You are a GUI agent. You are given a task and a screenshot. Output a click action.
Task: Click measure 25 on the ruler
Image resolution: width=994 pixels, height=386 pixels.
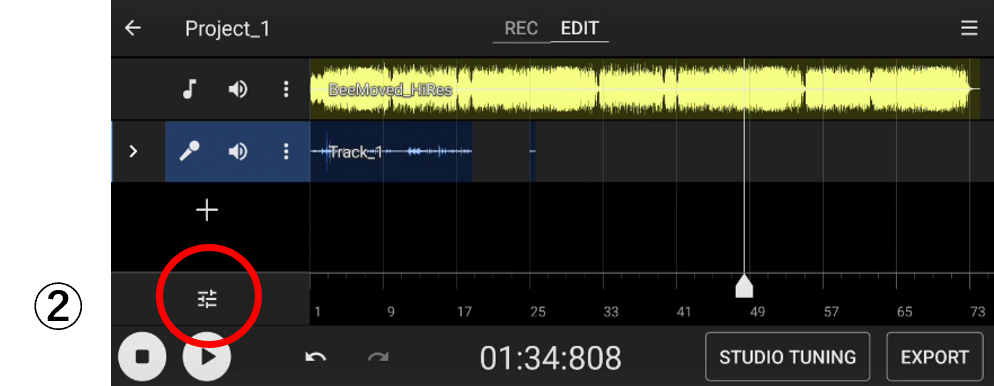pos(538,312)
